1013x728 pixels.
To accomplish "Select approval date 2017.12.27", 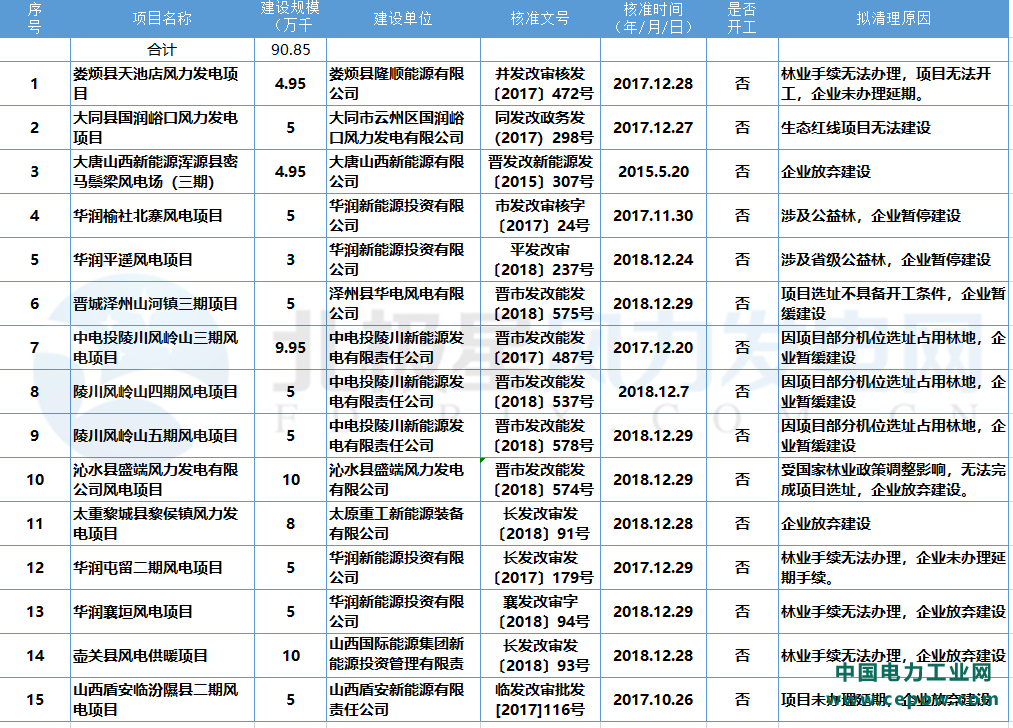I will click(653, 127).
